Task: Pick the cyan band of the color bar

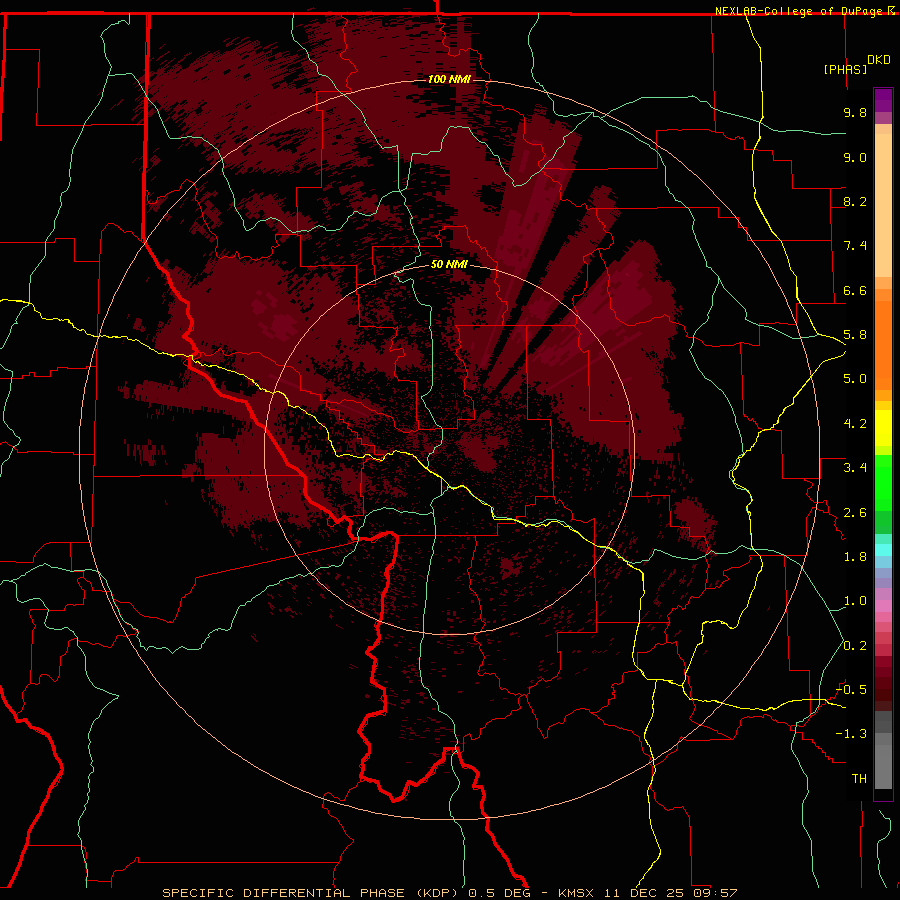Action: point(883,550)
